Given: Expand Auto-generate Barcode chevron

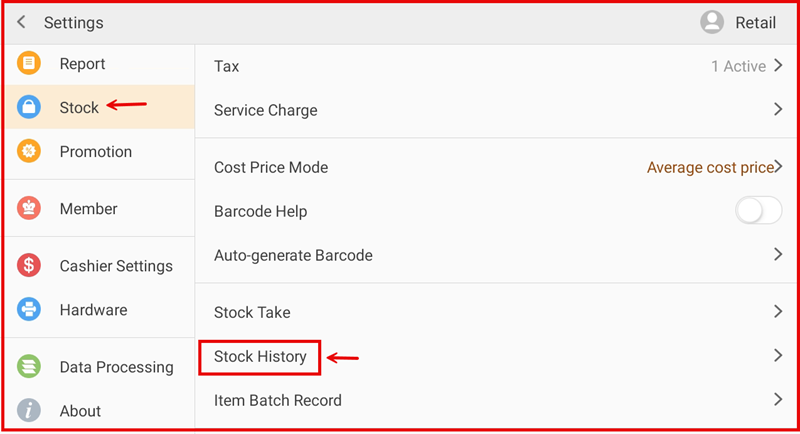Looking at the screenshot, I should click(777, 255).
